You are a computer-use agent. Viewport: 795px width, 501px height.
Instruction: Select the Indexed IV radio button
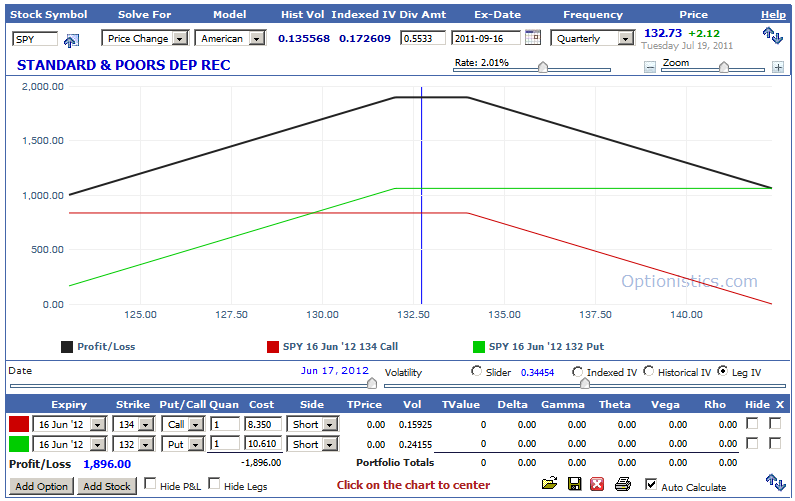[577, 372]
